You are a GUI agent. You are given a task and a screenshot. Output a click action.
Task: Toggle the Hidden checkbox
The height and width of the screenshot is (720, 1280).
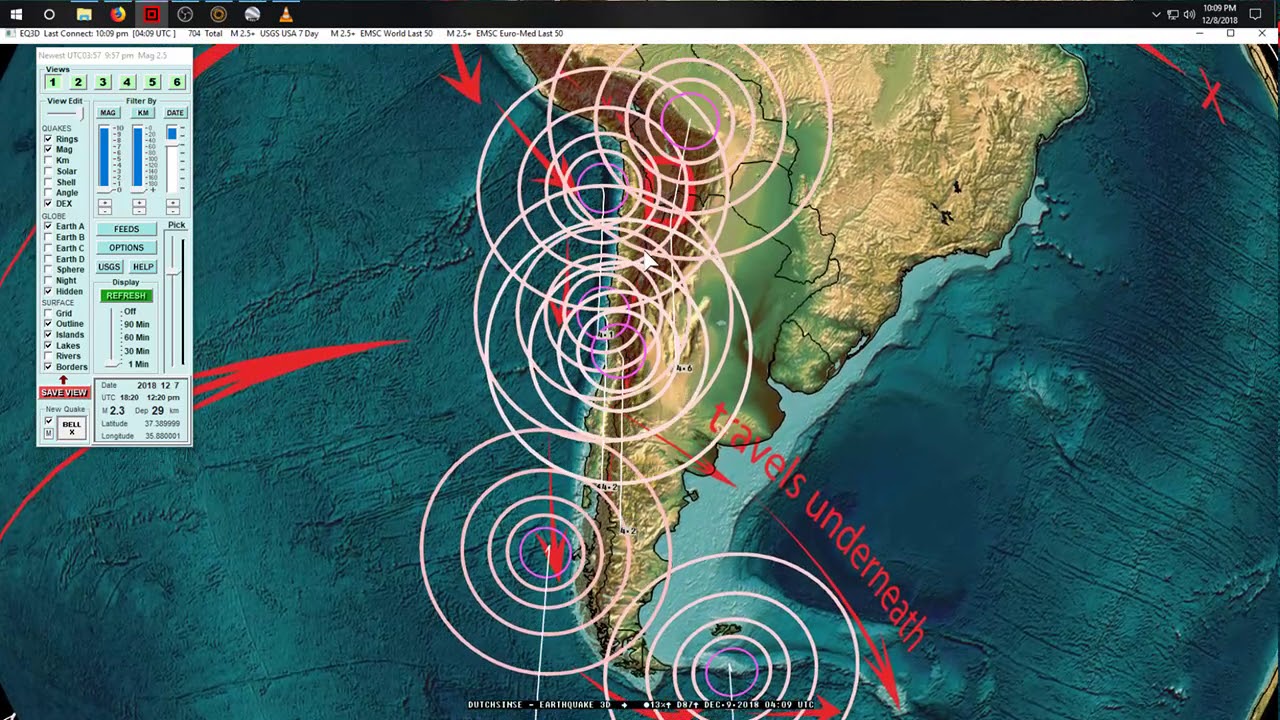click(x=48, y=291)
